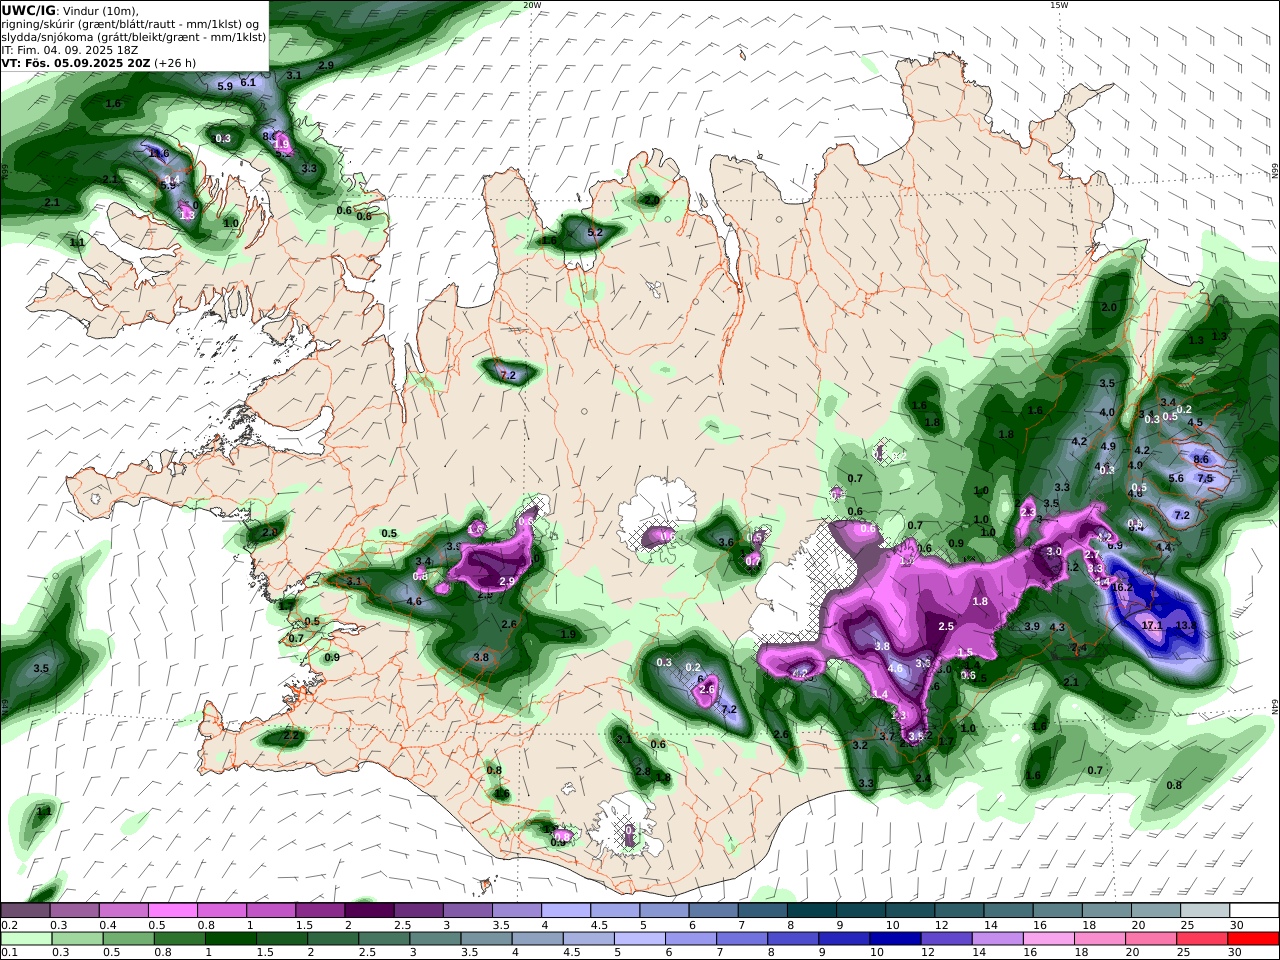The height and width of the screenshot is (960, 1280).
Task: Click the 3.0 snowfall value
Action: click(1054, 552)
